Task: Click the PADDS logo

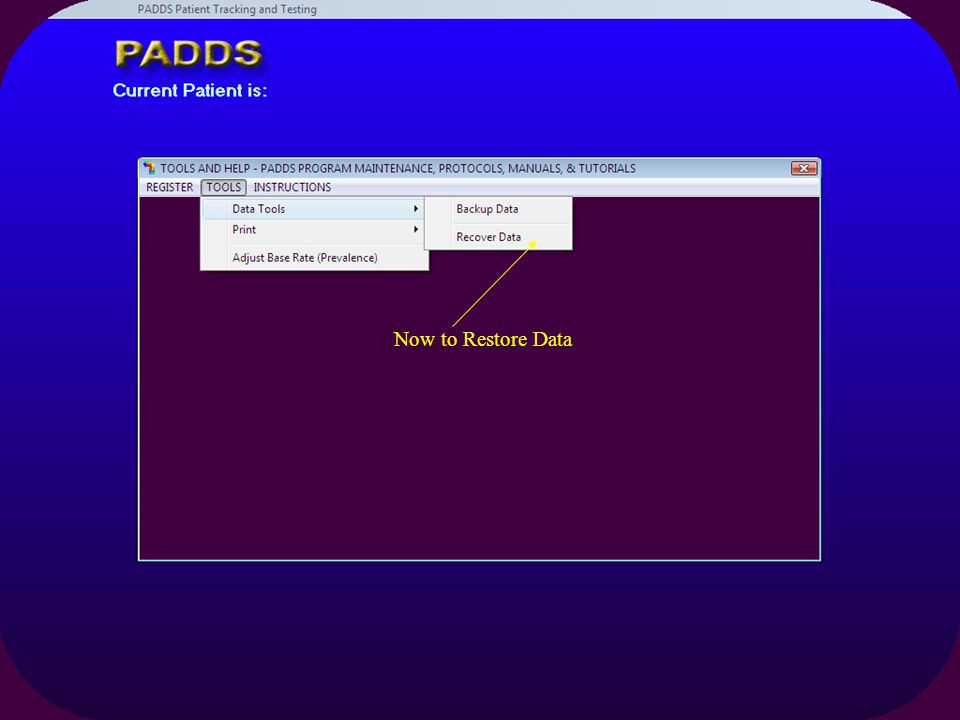Action: 189,54
